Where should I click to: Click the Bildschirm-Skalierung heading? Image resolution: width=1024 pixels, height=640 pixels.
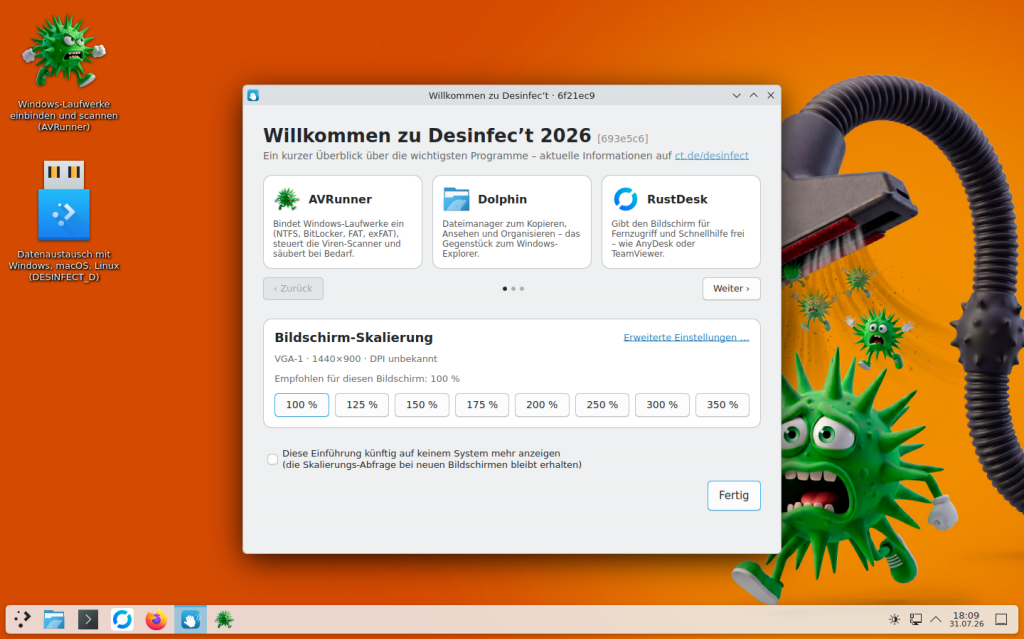(x=354, y=338)
